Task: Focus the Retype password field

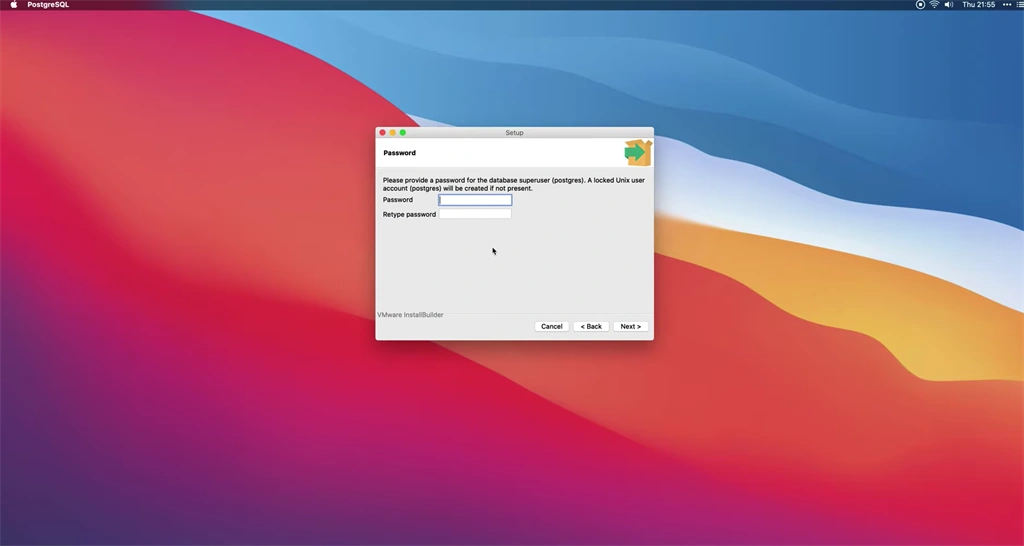Action: (475, 214)
